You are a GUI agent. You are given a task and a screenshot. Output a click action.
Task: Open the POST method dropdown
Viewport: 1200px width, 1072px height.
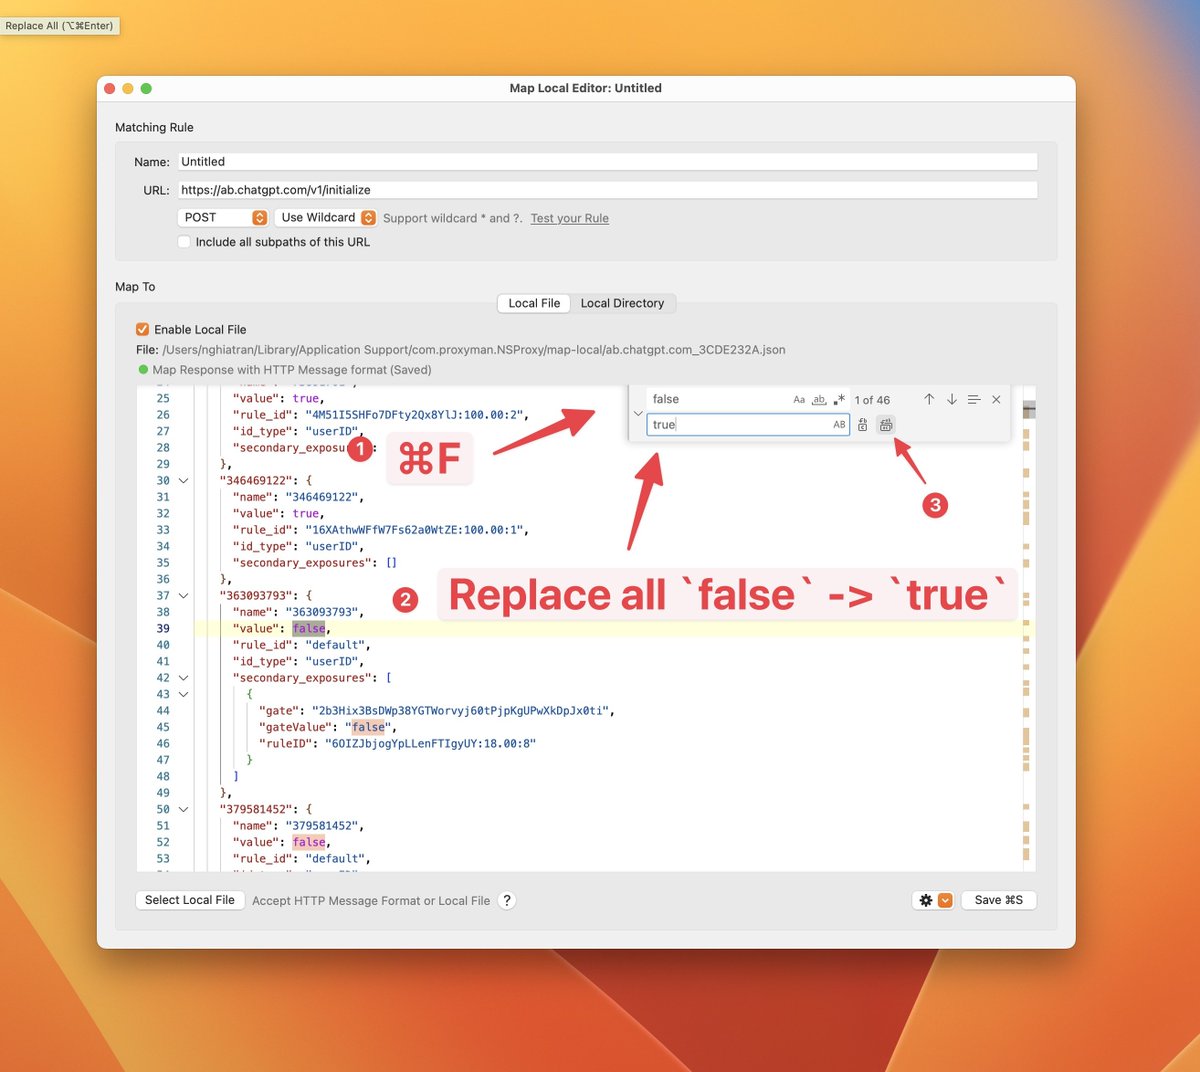coord(223,217)
